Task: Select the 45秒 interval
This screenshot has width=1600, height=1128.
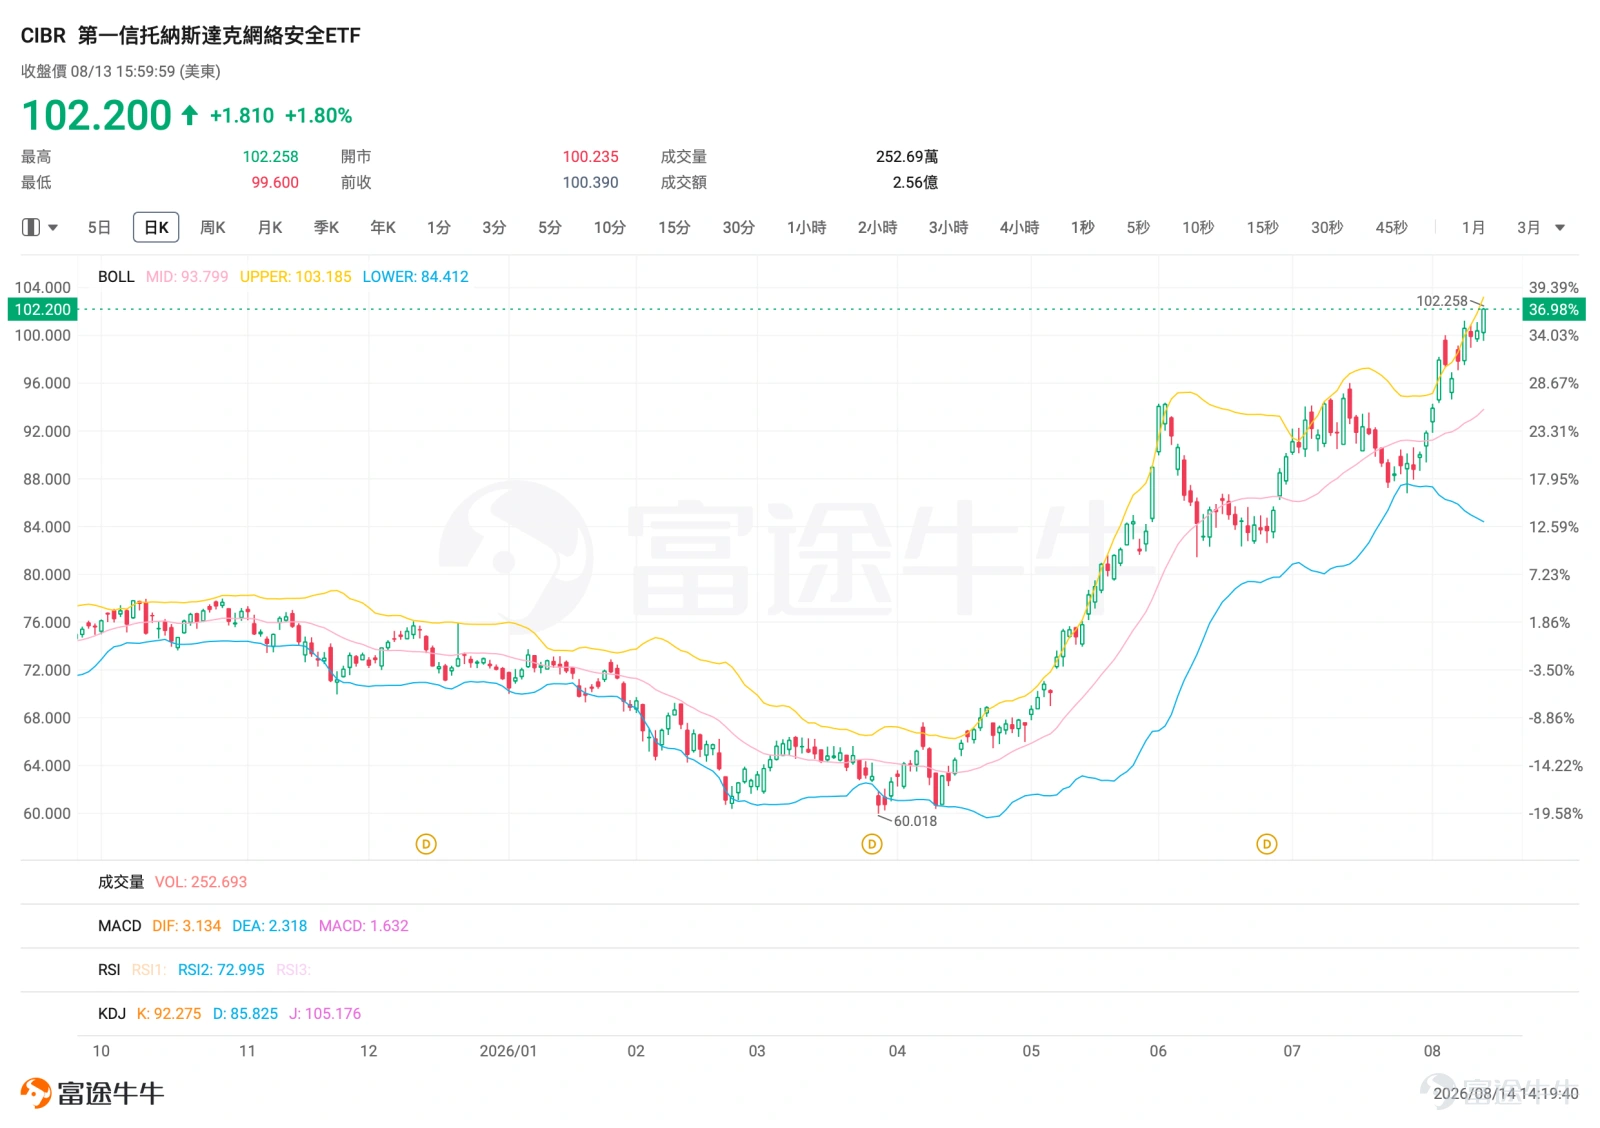Action: click(x=1392, y=228)
